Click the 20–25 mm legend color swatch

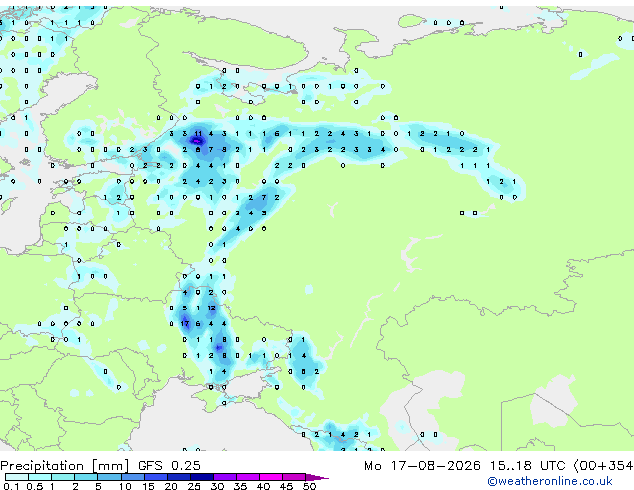pyautogui.click(x=178, y=477)
